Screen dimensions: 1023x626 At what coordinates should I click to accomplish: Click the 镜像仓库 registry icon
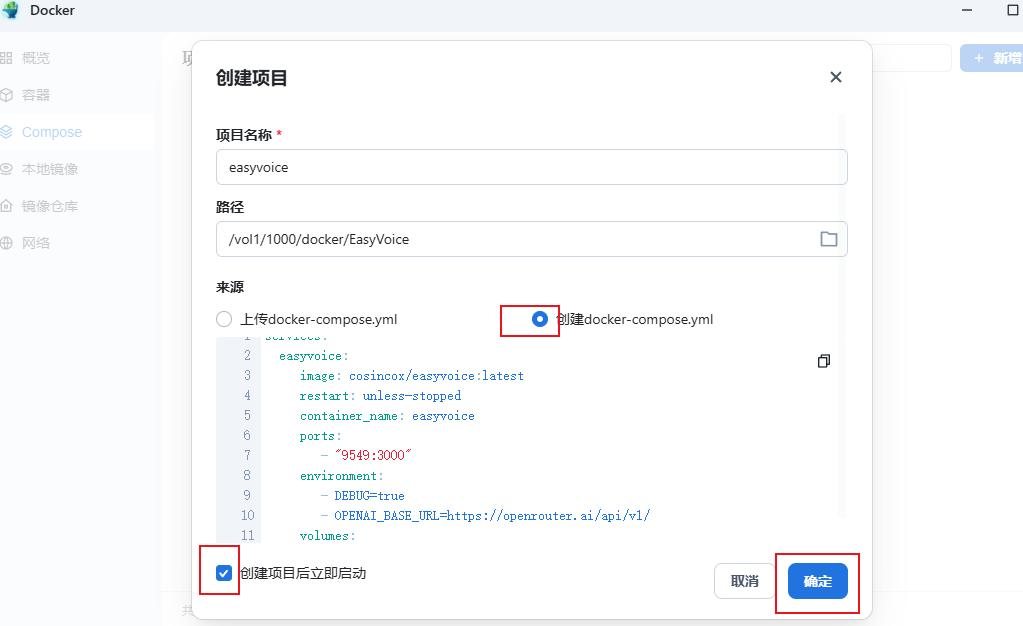pyautogui.click(x=6, y=206)
